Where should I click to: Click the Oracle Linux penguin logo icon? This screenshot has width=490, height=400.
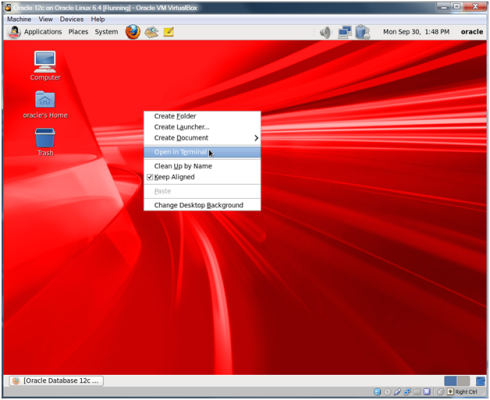[x=14, y=32]
